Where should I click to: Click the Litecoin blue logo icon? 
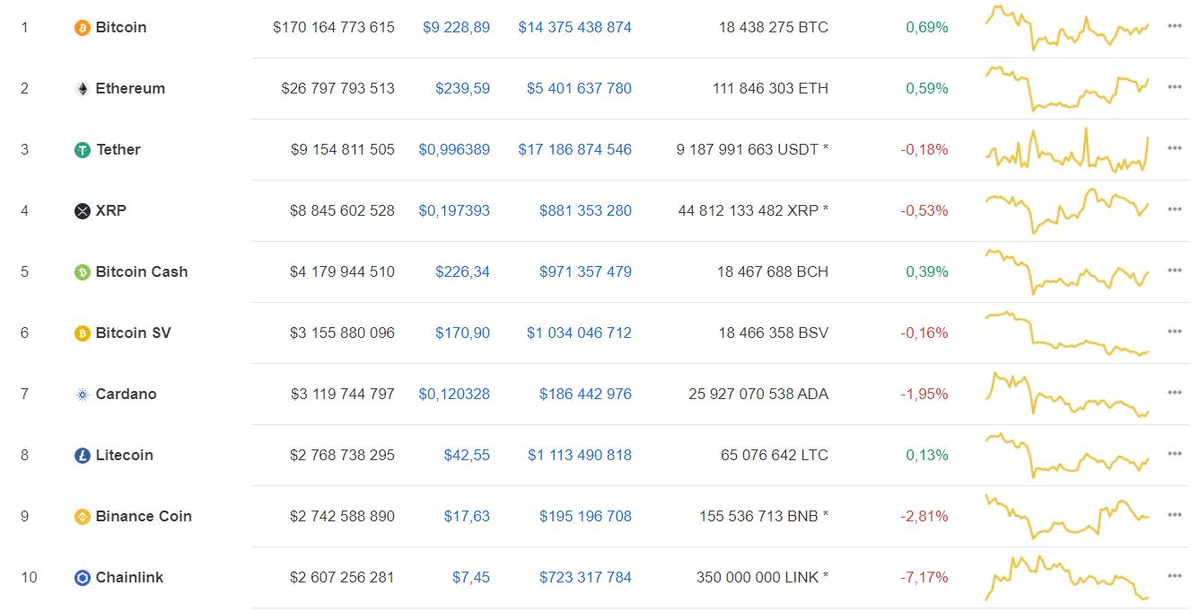click(82, 455)
